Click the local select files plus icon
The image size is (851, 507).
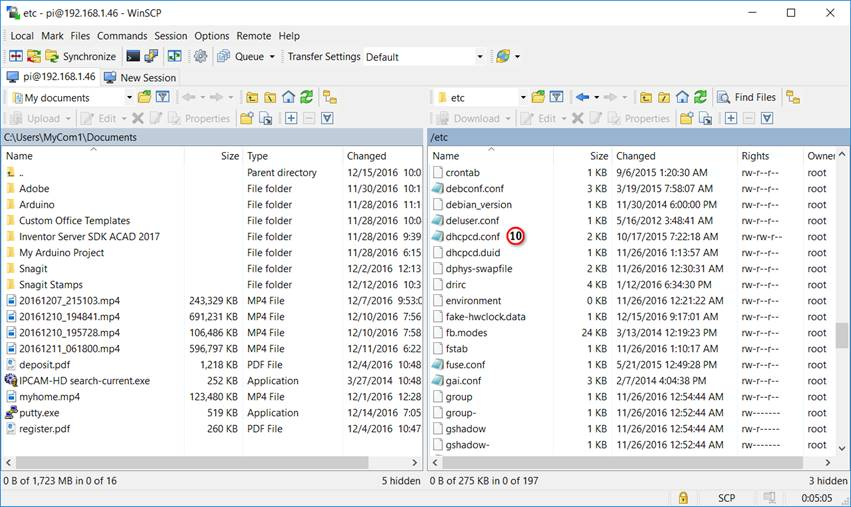[x=291, y=118]
